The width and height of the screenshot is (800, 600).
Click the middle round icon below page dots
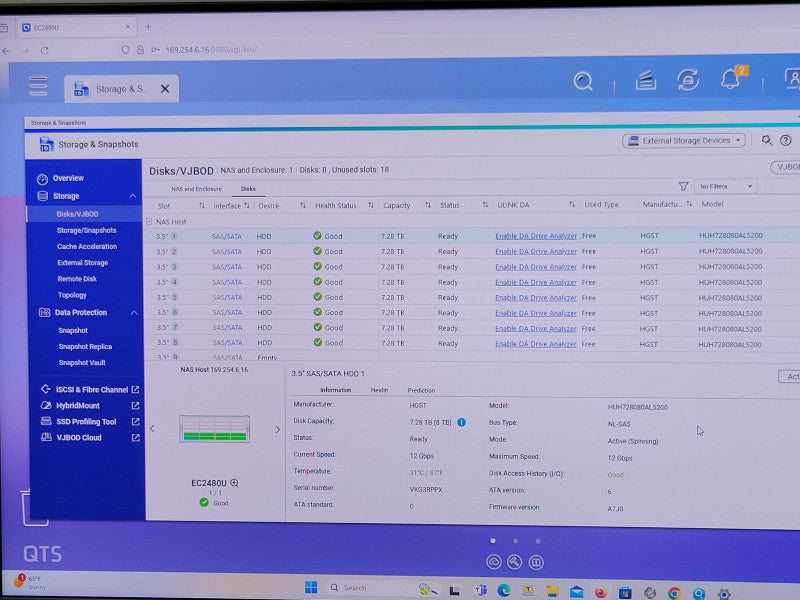514,562
